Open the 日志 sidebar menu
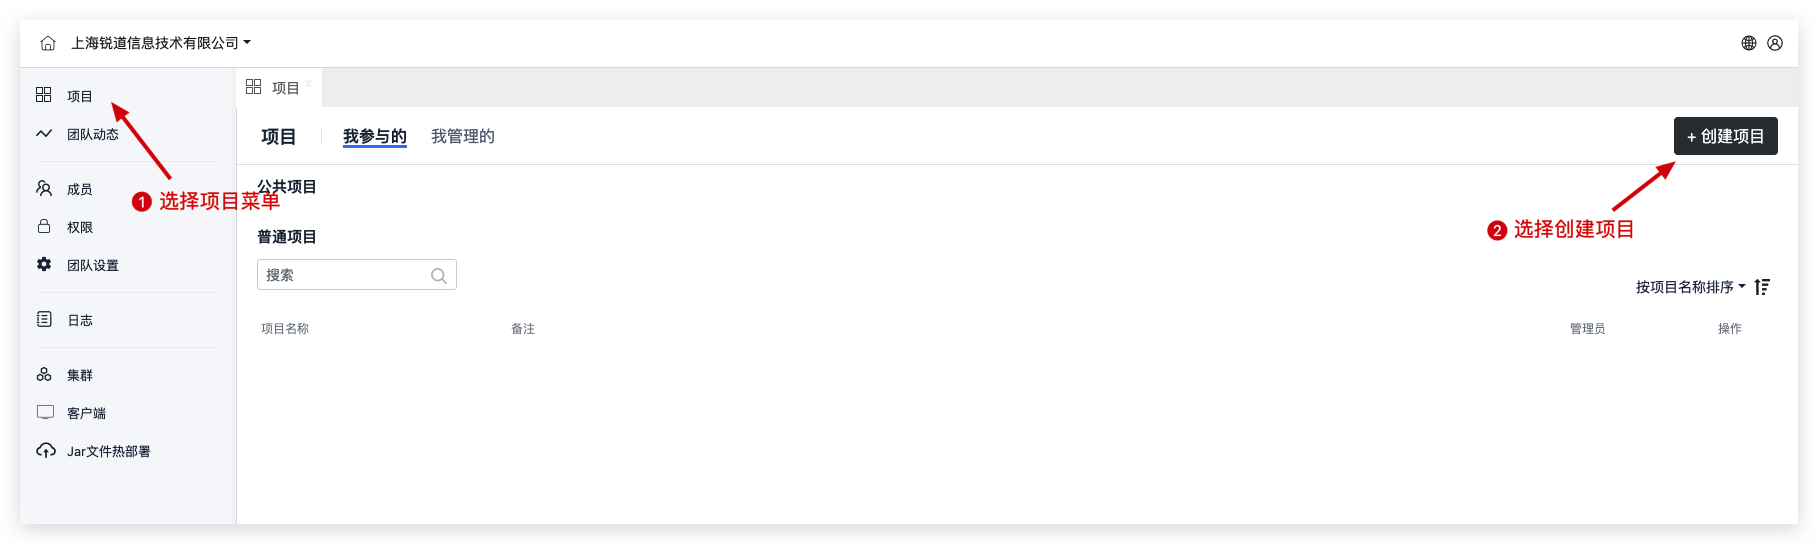This screenshot has width=1818, height=544. [x=79, y=320]
